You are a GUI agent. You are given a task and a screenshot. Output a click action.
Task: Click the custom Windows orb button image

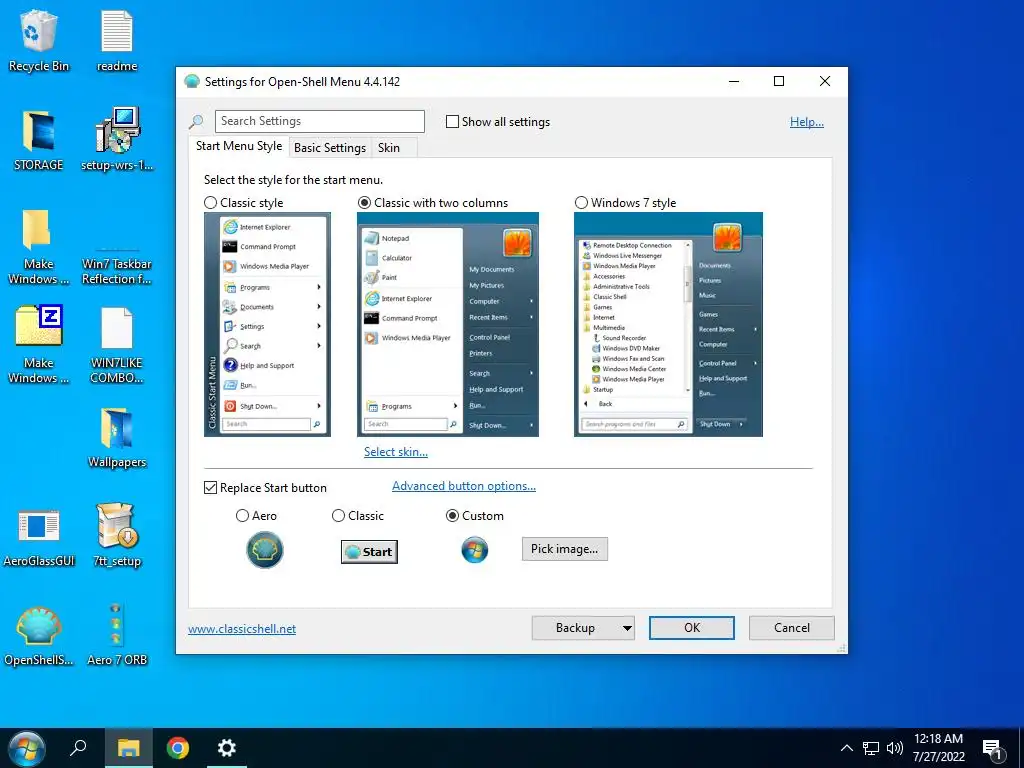(x=475, y=550)
